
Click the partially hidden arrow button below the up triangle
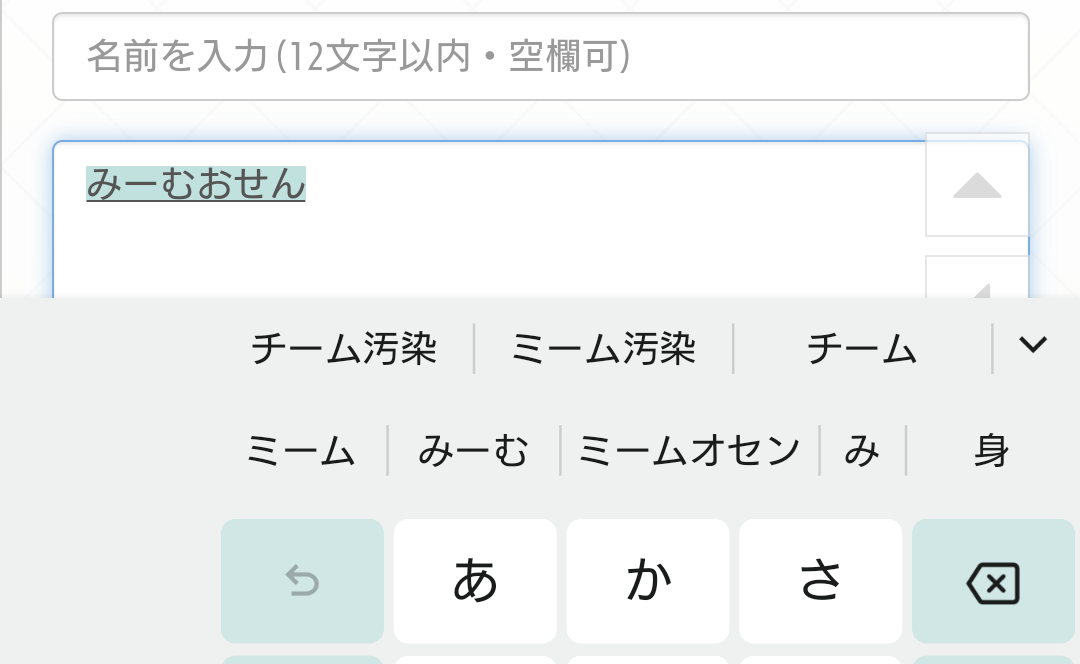click(x=977, y=278)
